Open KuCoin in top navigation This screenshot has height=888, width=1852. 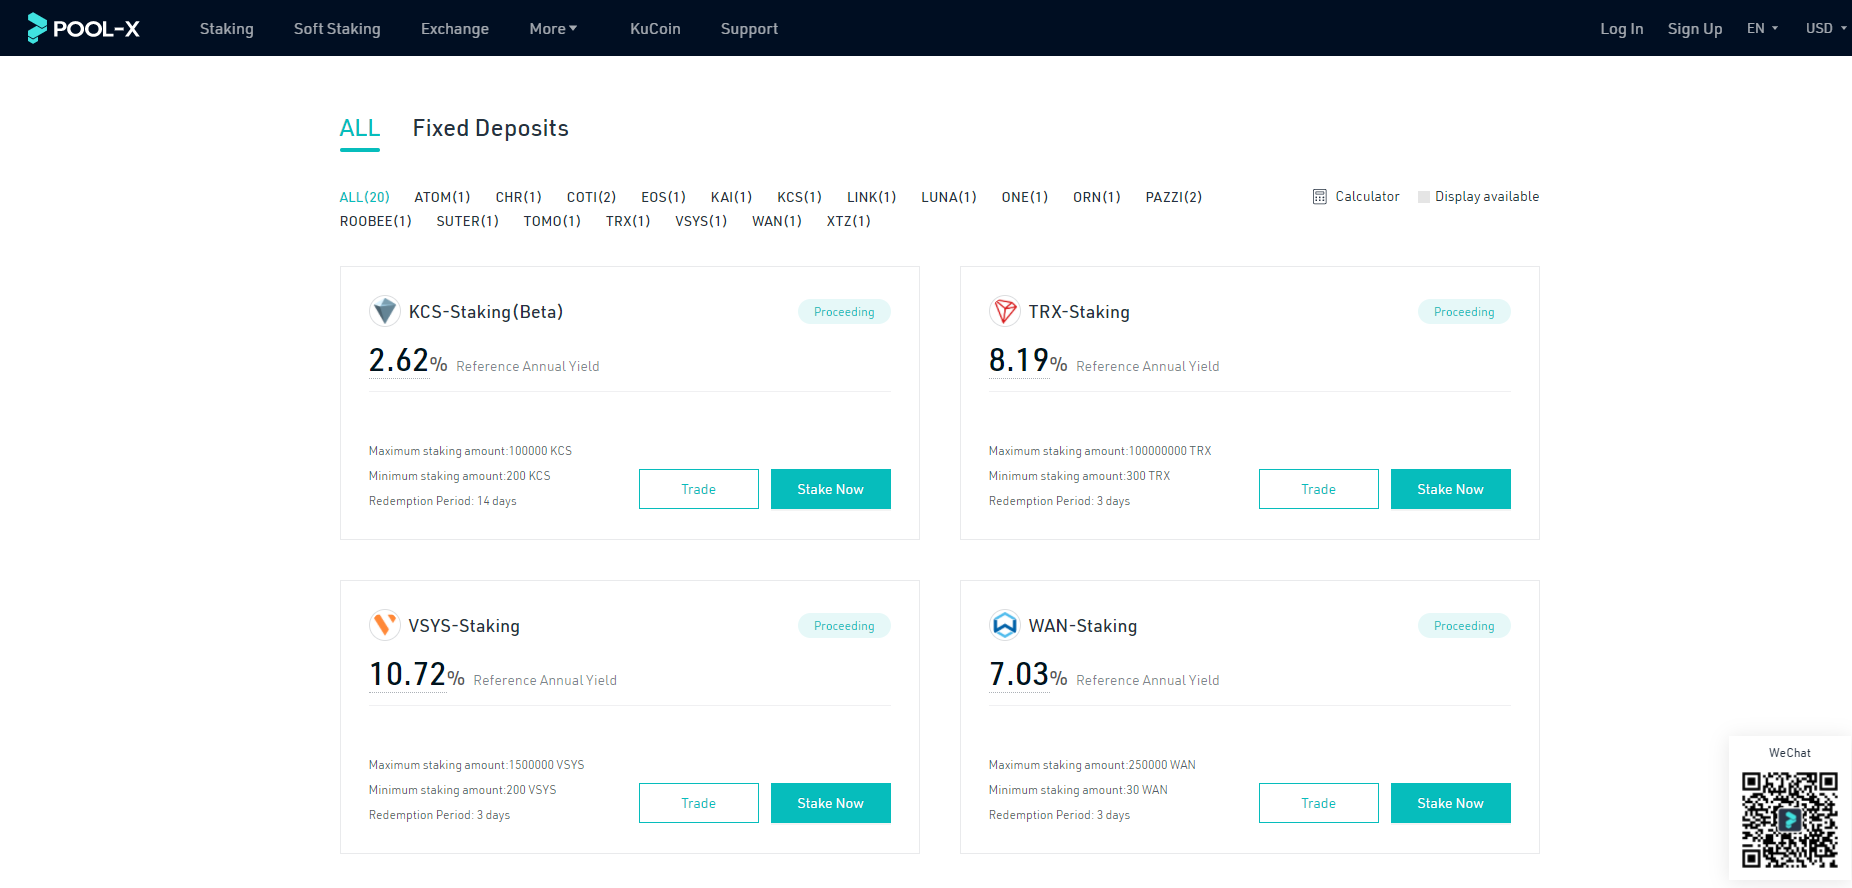(x=655, y=29)
